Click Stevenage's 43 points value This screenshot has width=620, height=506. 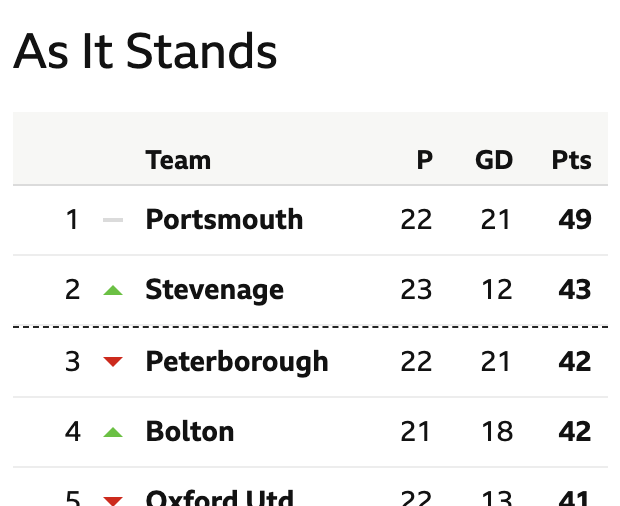coord(575,290)
